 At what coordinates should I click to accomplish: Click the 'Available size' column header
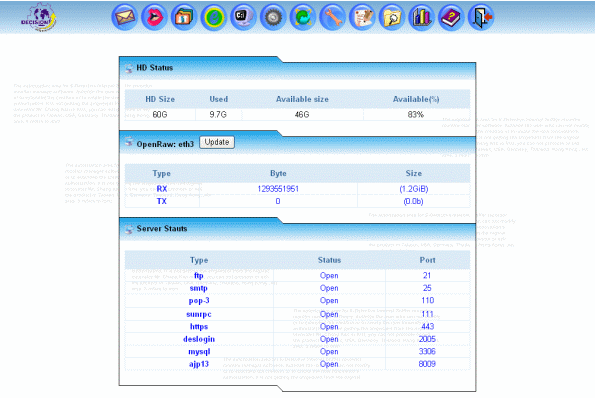[x=302, y=99]
